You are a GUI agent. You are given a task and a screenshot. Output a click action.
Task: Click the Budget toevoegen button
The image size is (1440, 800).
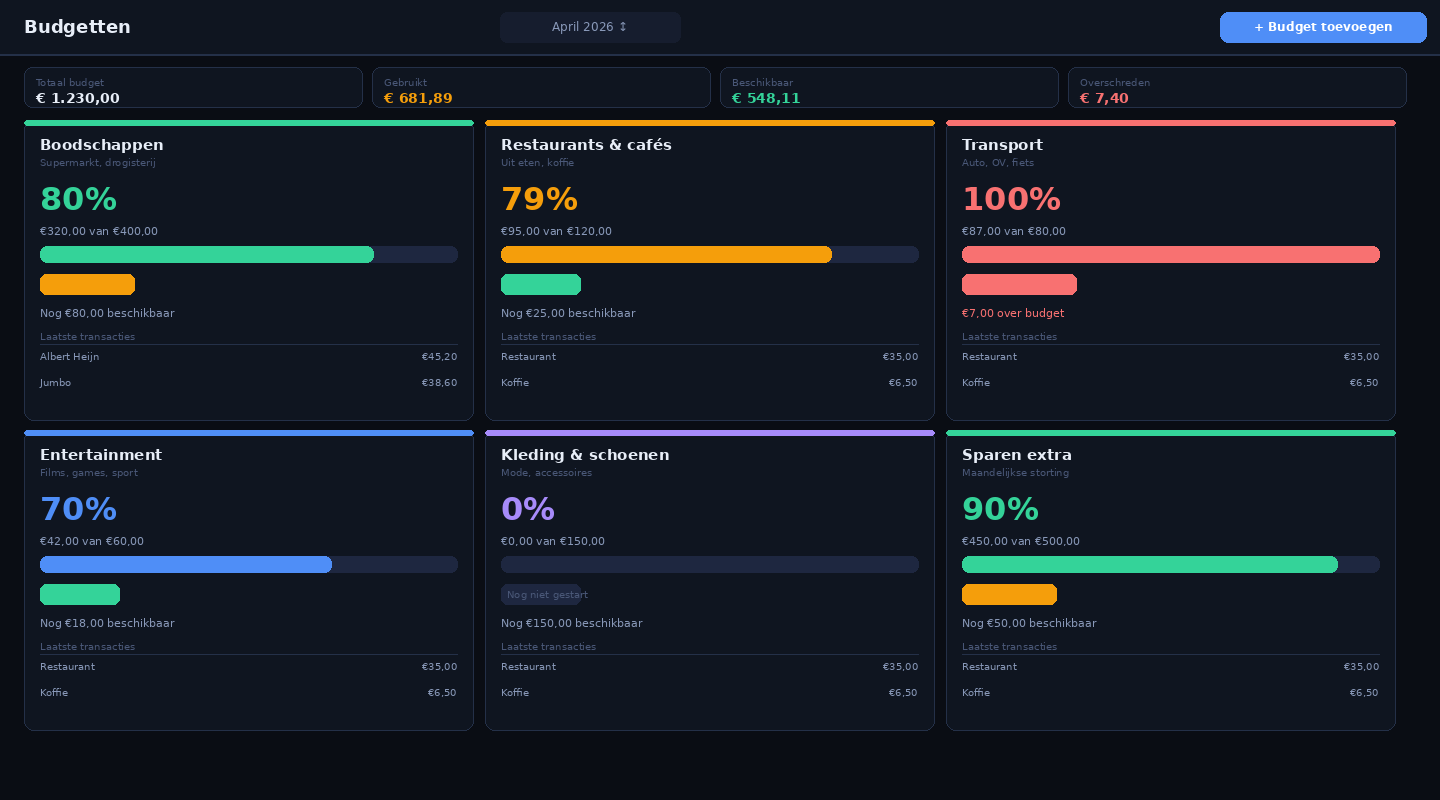[x=1322, y=27]
